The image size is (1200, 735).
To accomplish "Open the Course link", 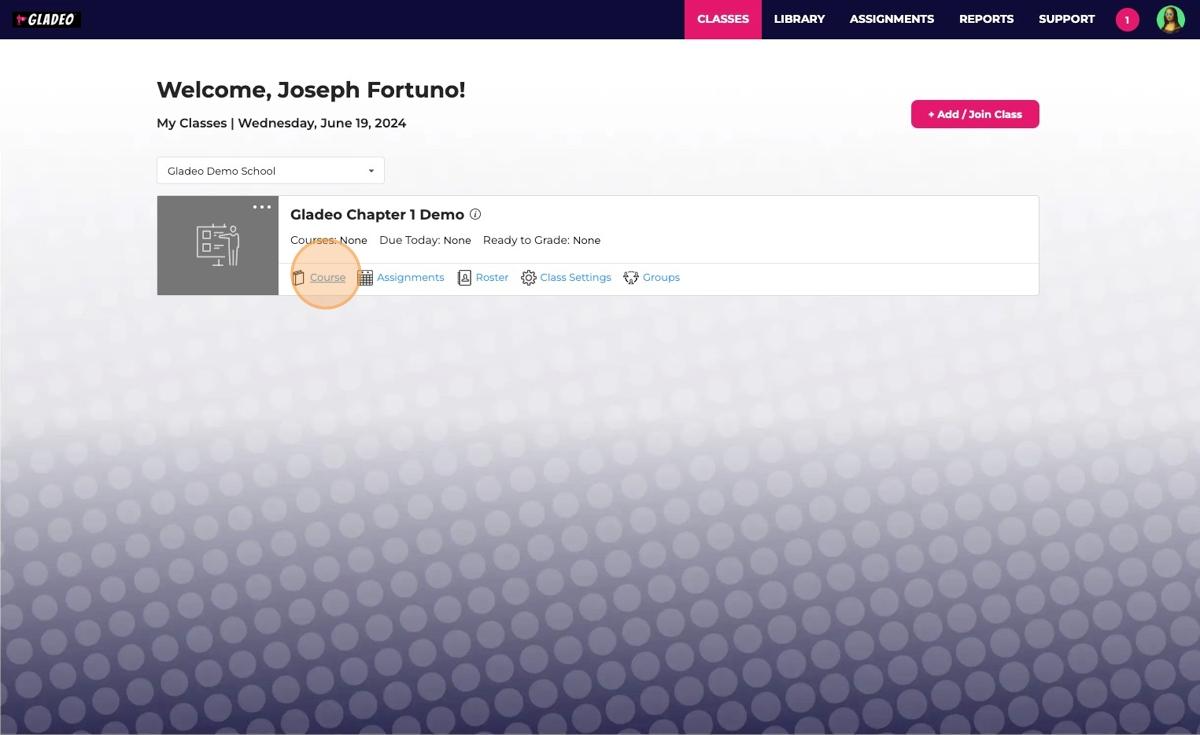I will (327, 277).
